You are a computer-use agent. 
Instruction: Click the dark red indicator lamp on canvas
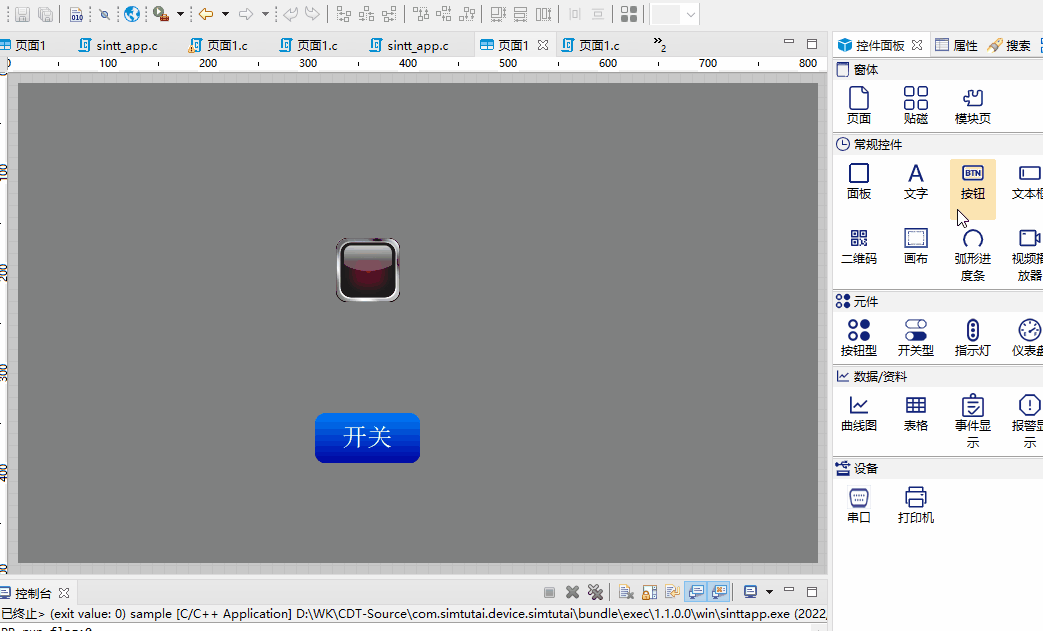[368, 270]
